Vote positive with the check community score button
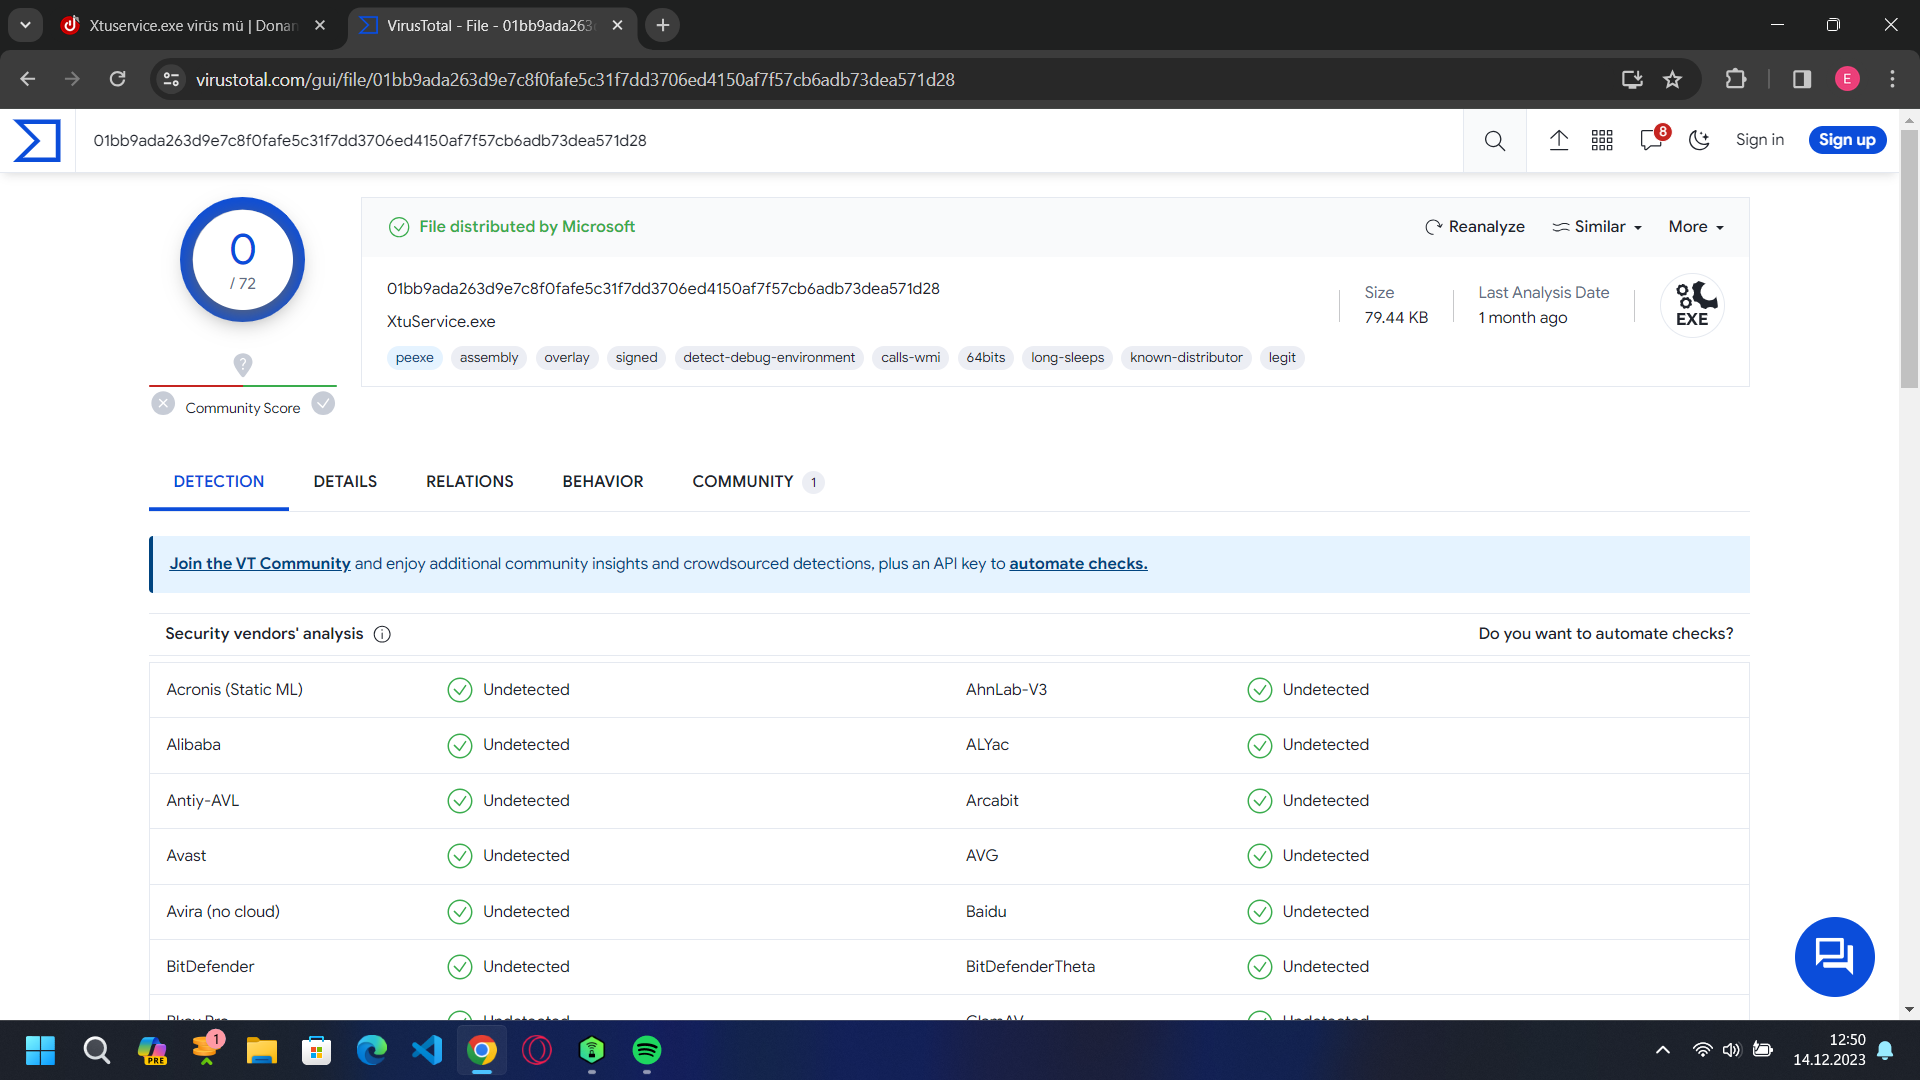Image resolution: width=1920 pixels, height=1080 pixels. (323, 403)
